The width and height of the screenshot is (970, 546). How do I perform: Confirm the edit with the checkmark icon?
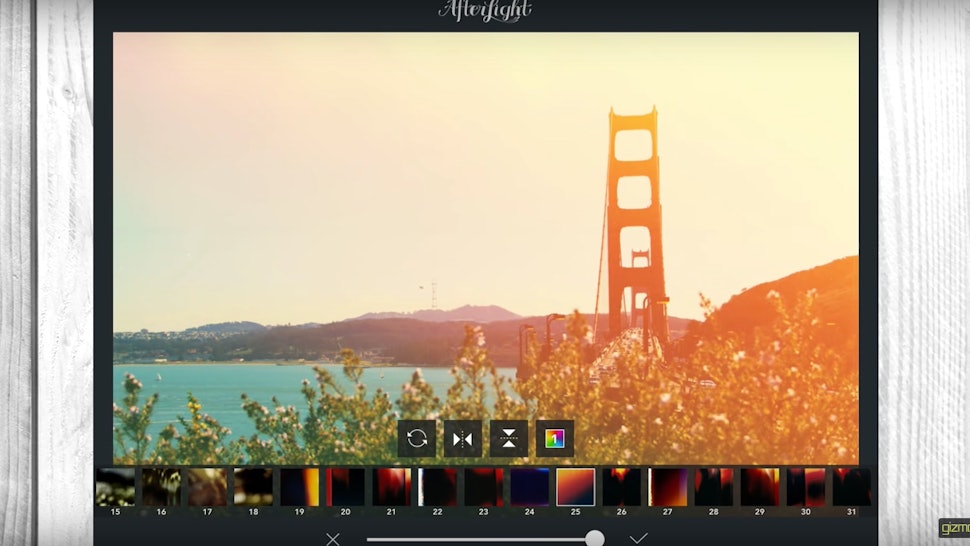click(x=638, y=538)
